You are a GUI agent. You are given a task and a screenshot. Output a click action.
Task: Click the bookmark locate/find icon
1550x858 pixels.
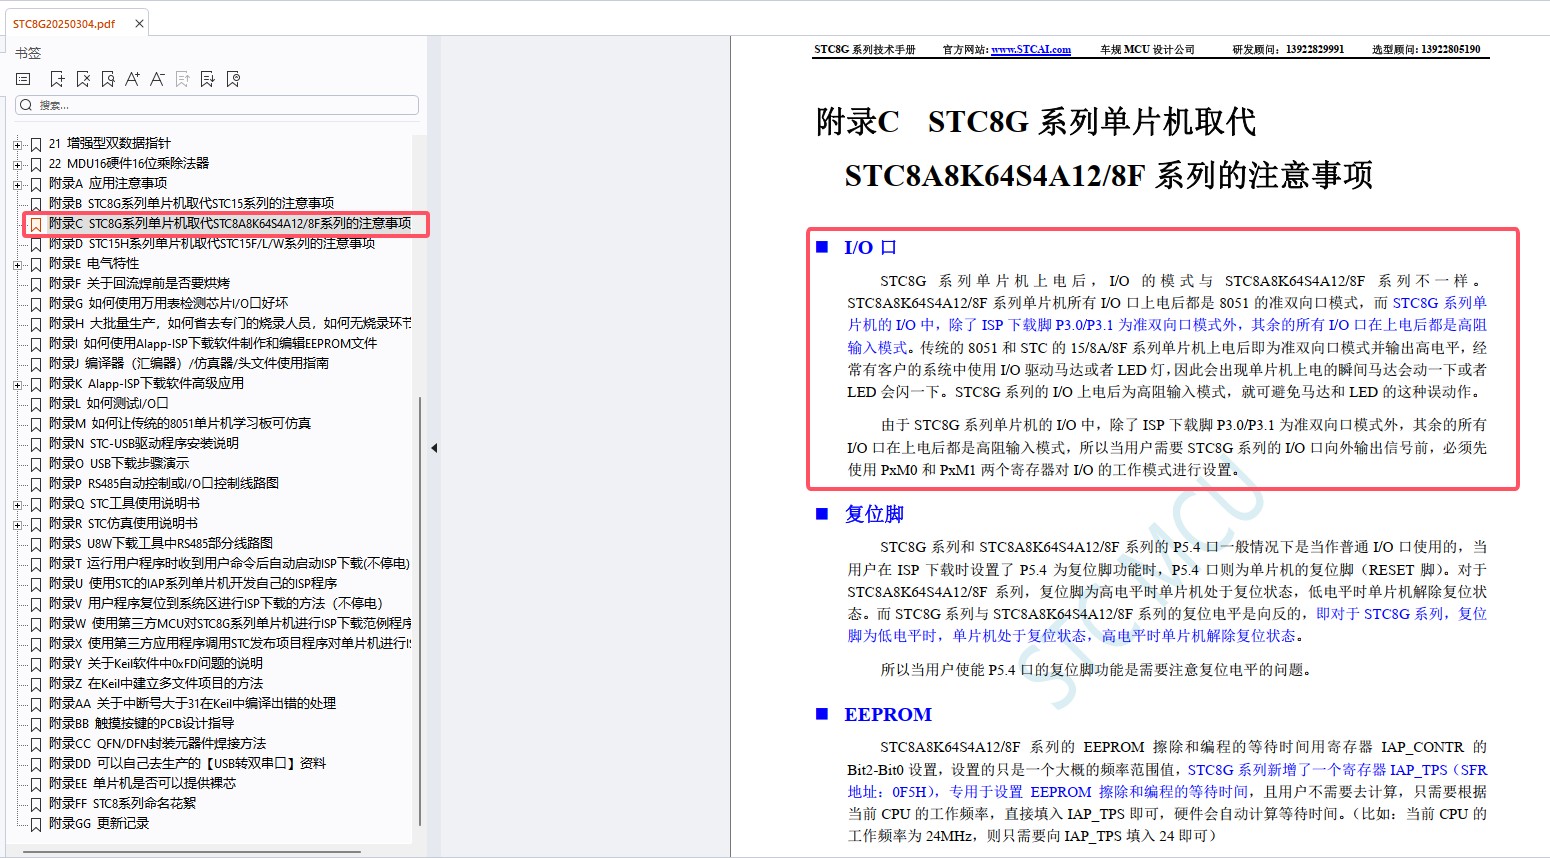click(108, 79)
